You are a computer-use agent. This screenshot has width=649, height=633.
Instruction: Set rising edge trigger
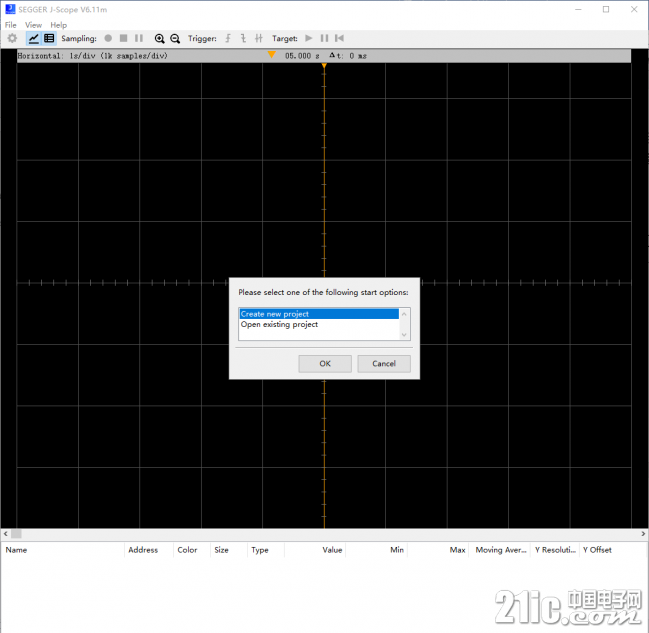click(x=228, y=38)
